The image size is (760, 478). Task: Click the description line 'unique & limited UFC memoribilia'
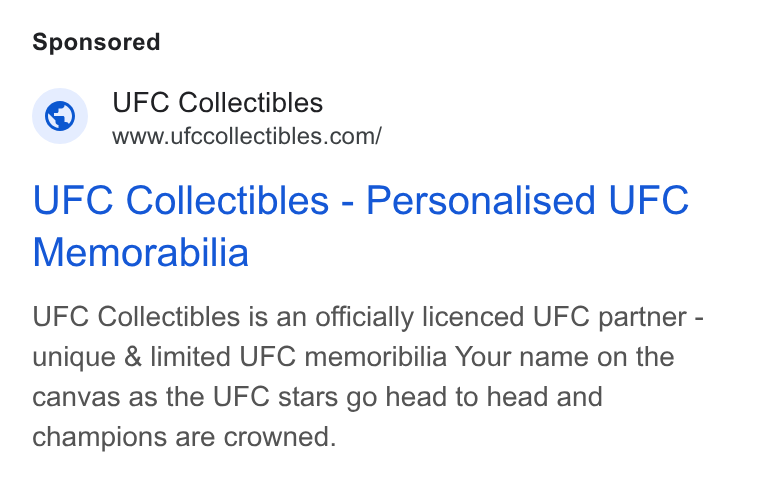point(239,357)
